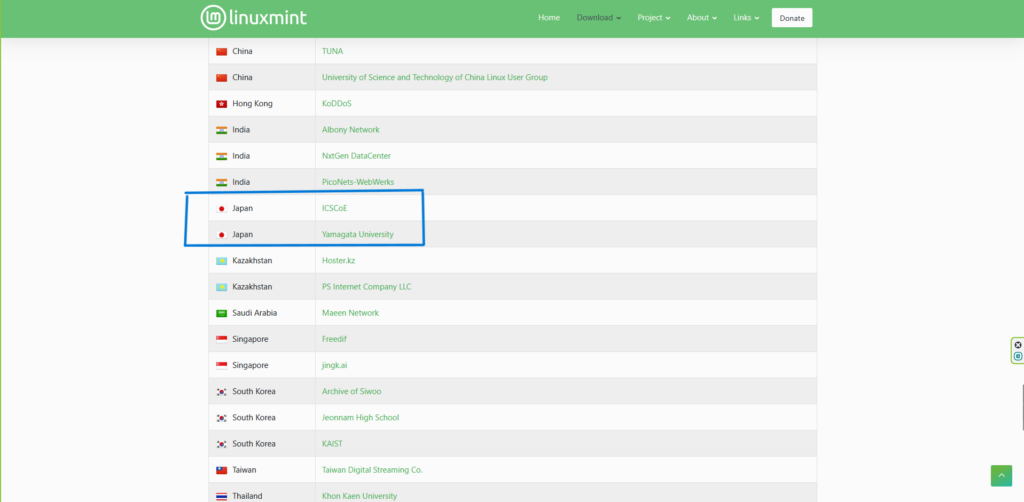This screenshot has height=502, width=1024.
Task: Click the Hong Kong flag icon
Action: click(x=221, y=104)
